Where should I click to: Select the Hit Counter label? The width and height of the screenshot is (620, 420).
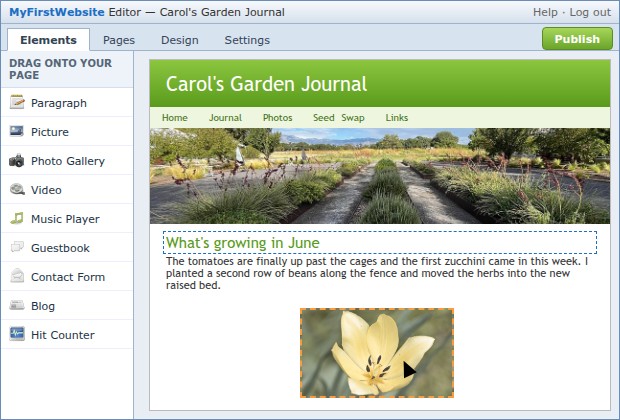pos(62,335)
